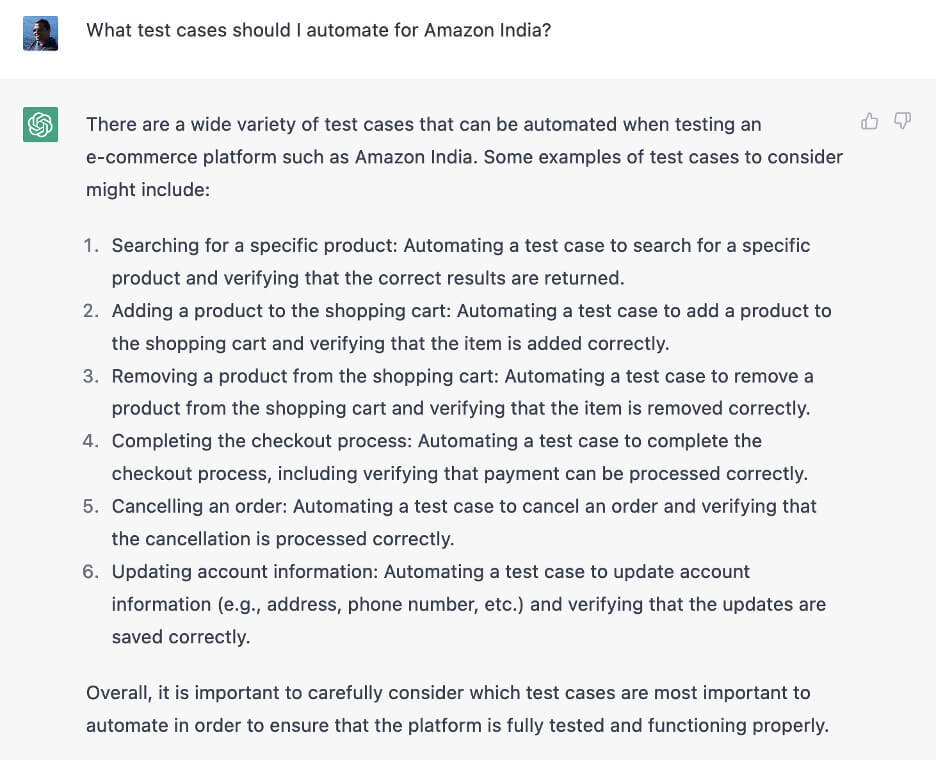
Task: Click the green ChatGPT logo icon
Action: 40,125
